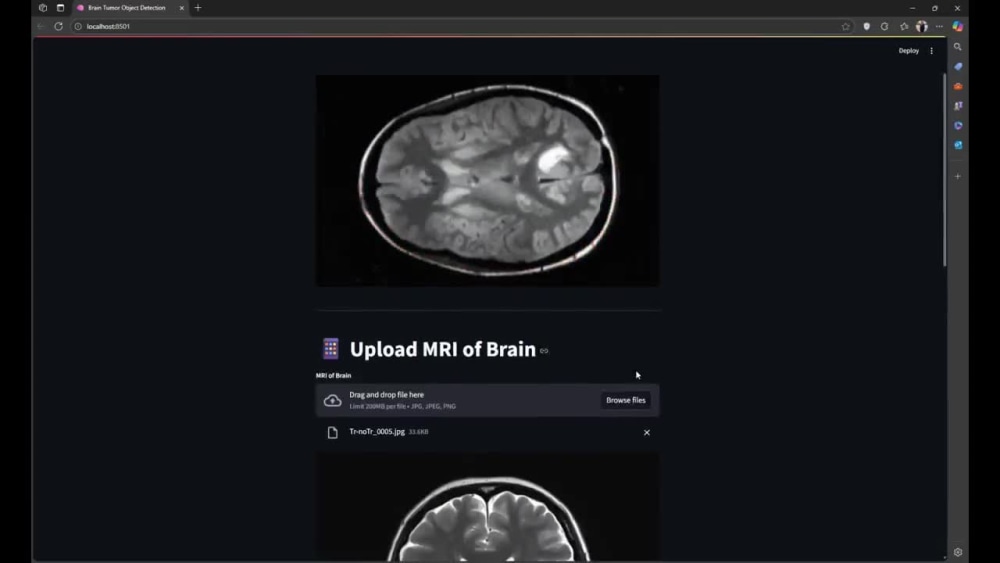Open the Copilot icon in toolbar
This screenshot has width=1000, height=563.
pos(957,26)
